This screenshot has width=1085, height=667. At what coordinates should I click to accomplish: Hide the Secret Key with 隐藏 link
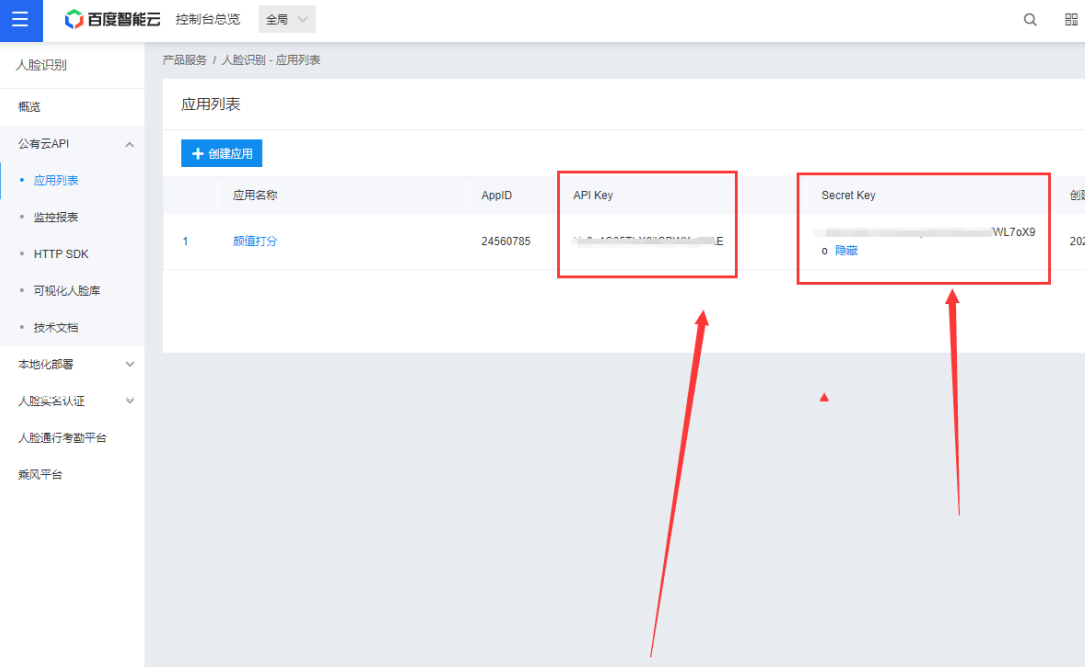846,251
